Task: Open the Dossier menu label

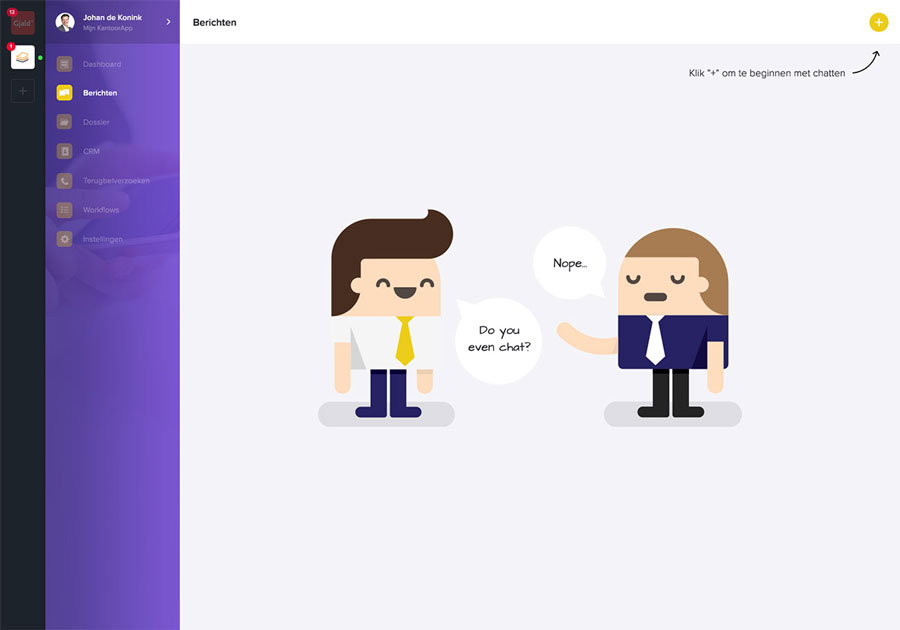Action: pyautogui.click(x=97, y=122)
